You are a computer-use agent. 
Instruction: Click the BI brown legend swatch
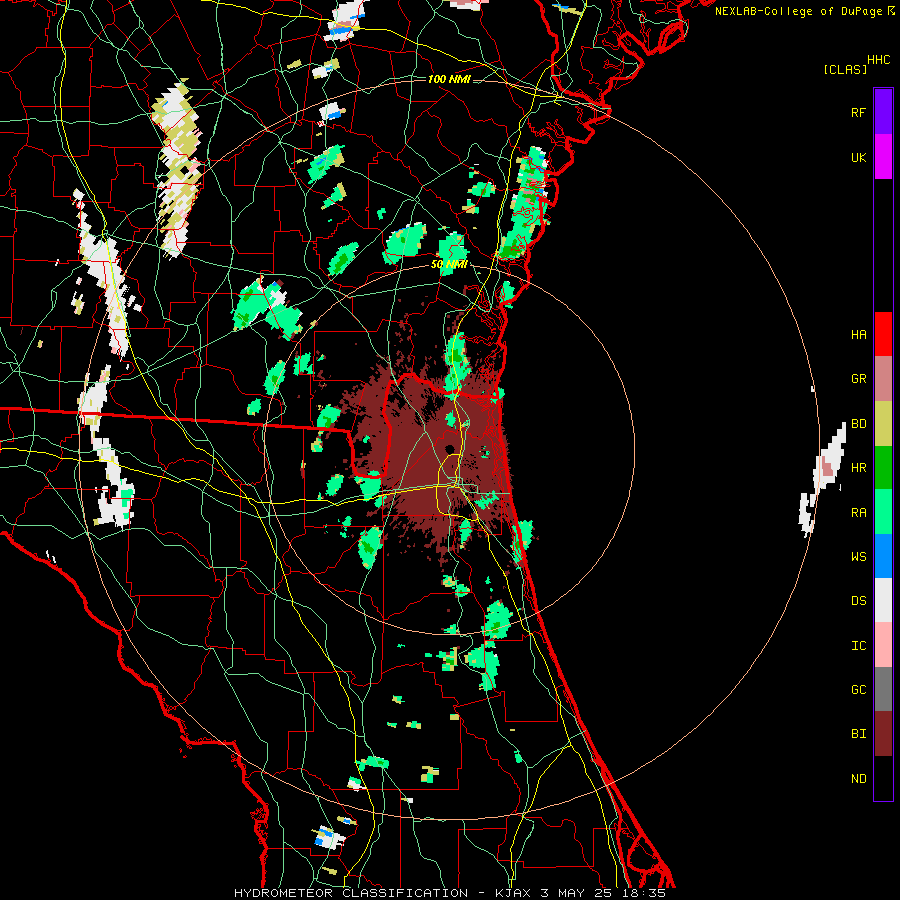pos(883,734)
